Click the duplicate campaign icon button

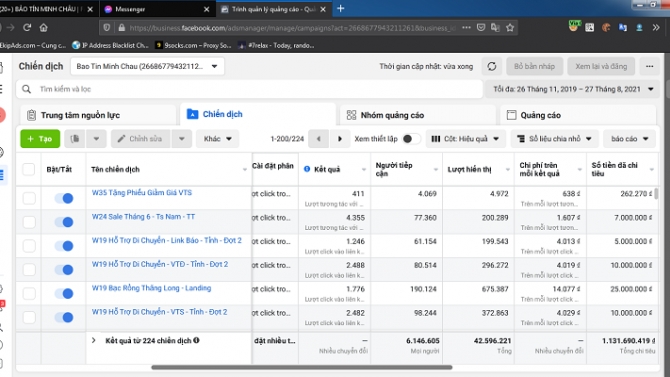click(x=75, y=138)
